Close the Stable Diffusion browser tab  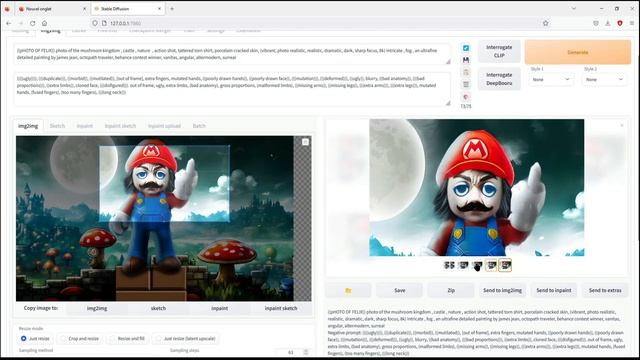tap(160, 9)
